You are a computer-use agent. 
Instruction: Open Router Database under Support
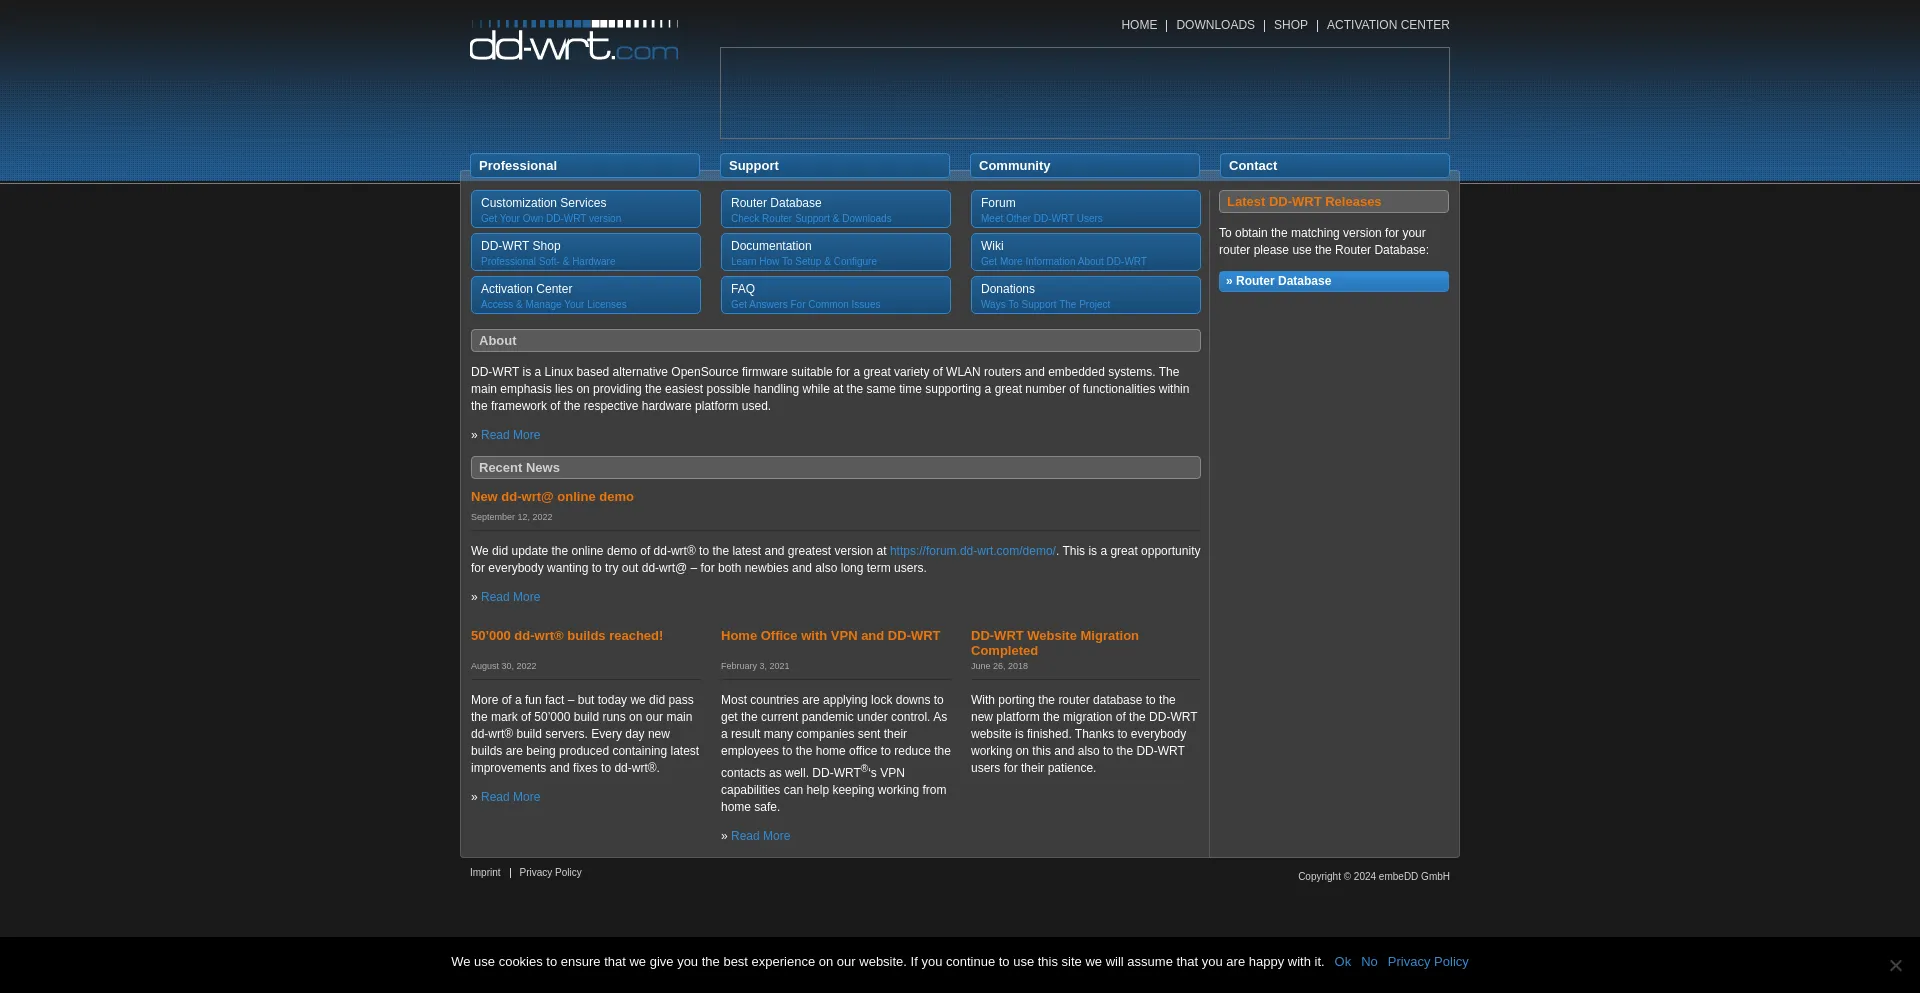(836, 209)
